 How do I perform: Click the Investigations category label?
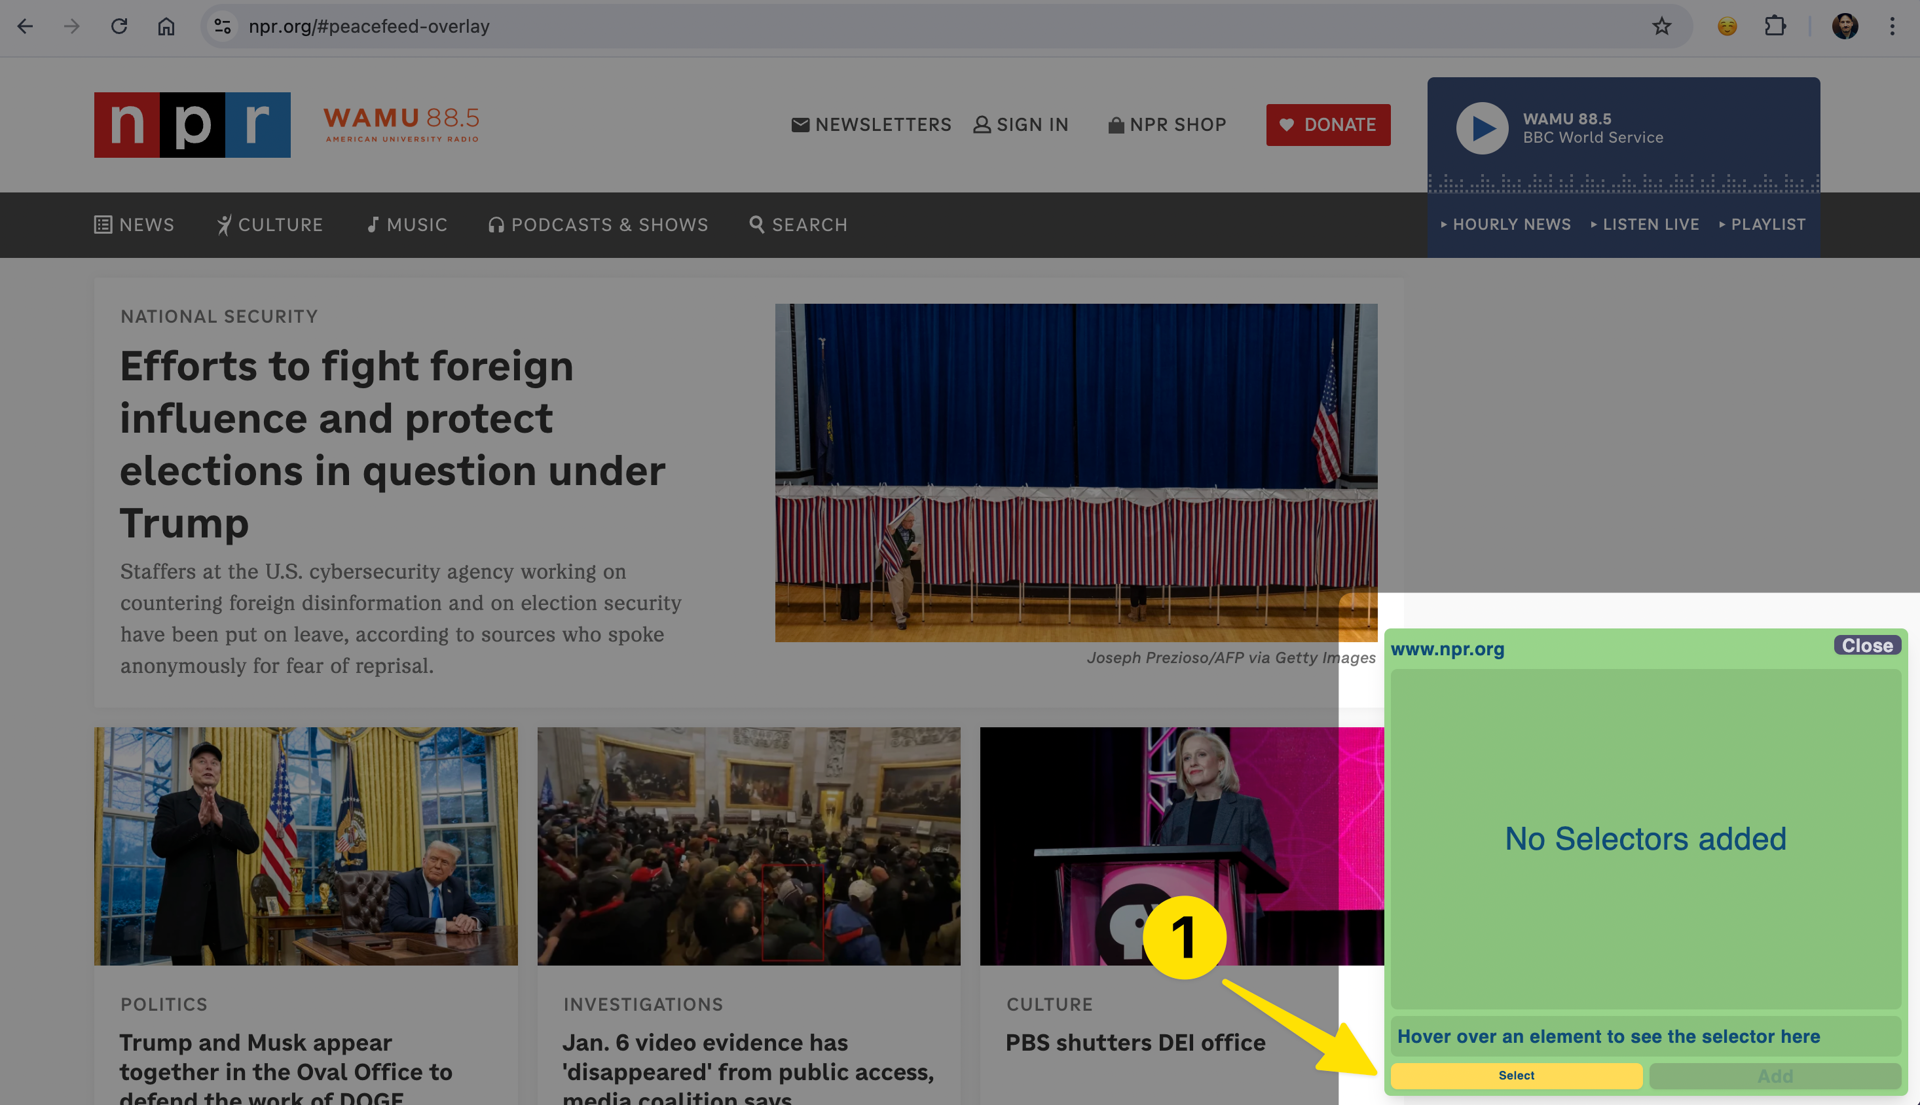pos(643,1005)
